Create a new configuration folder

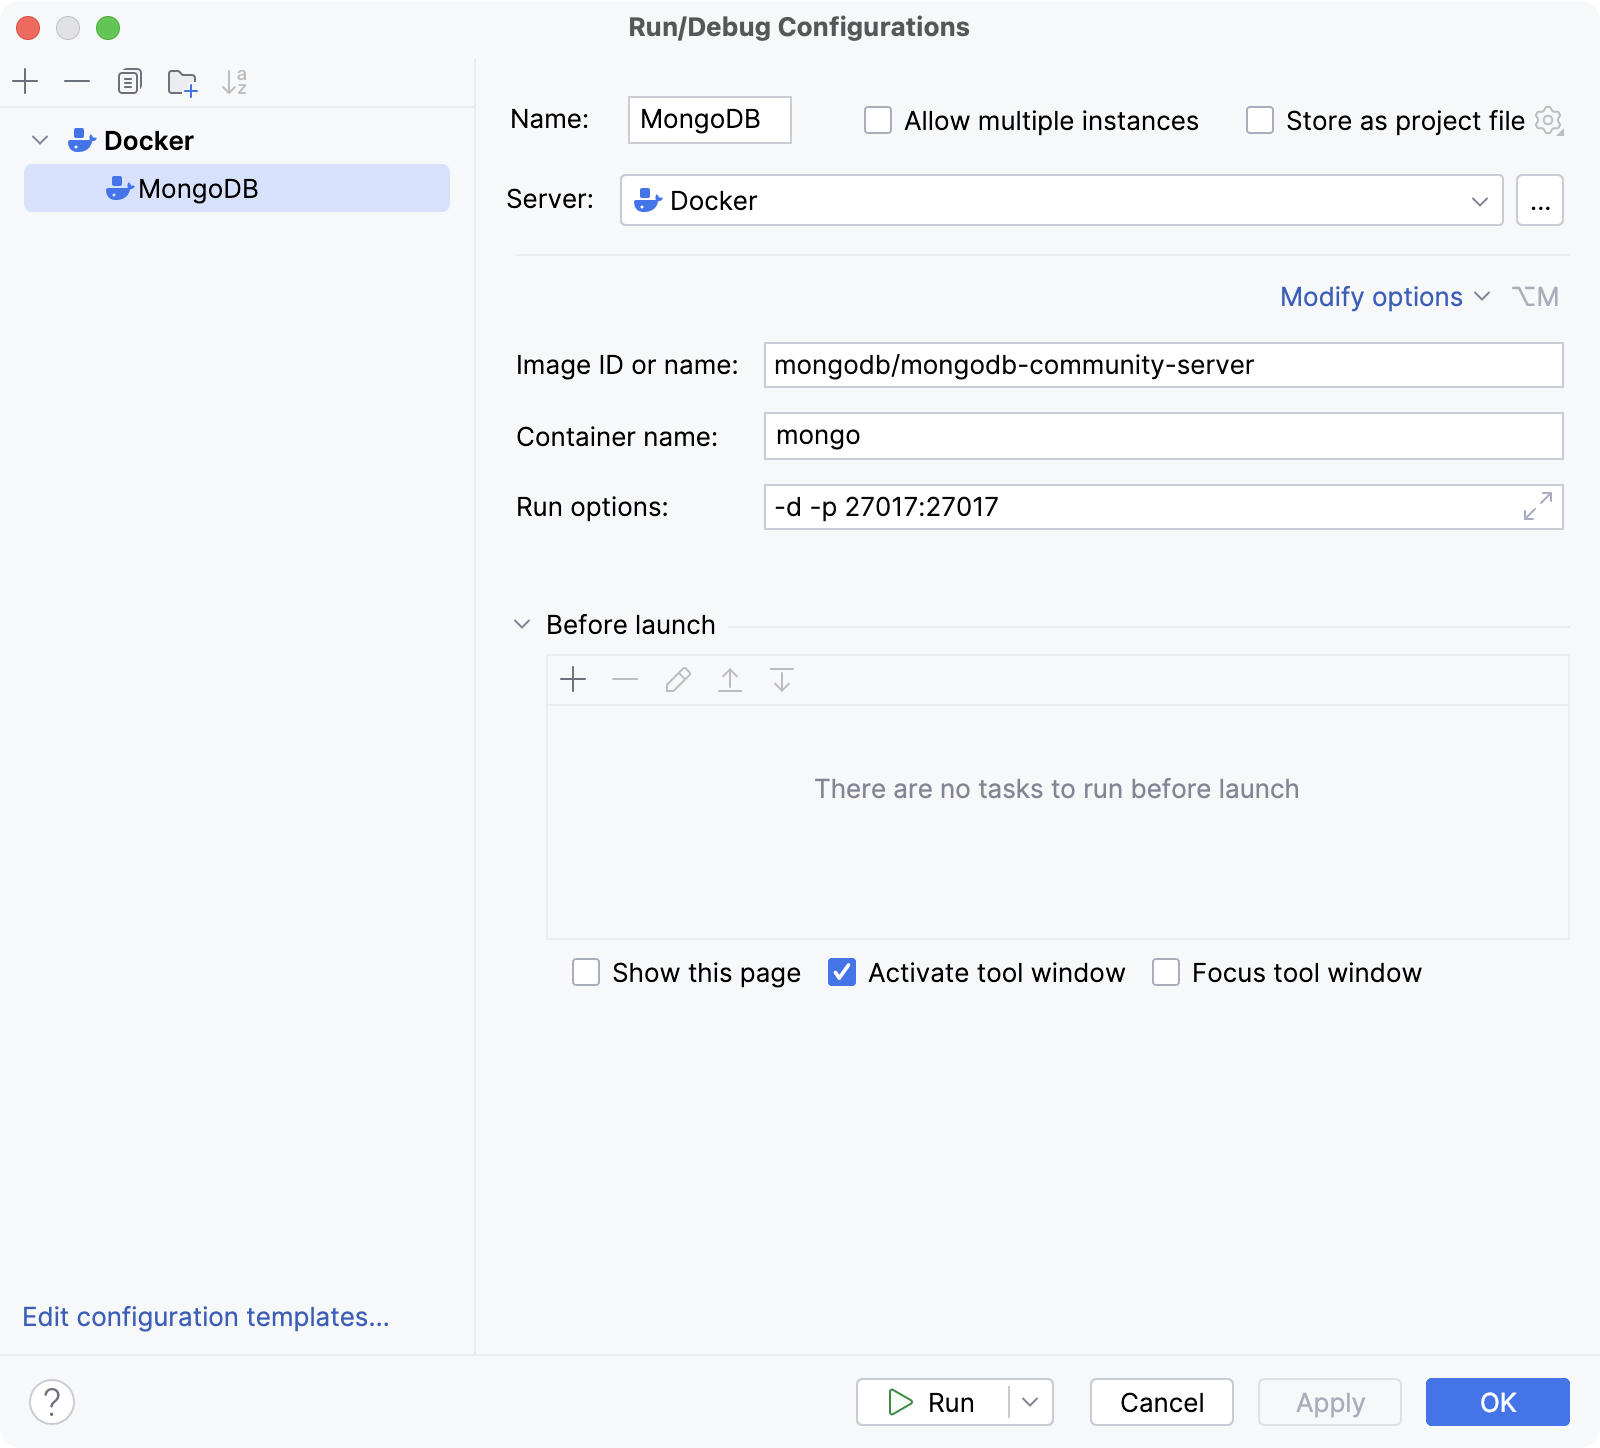tap(183, 82)
